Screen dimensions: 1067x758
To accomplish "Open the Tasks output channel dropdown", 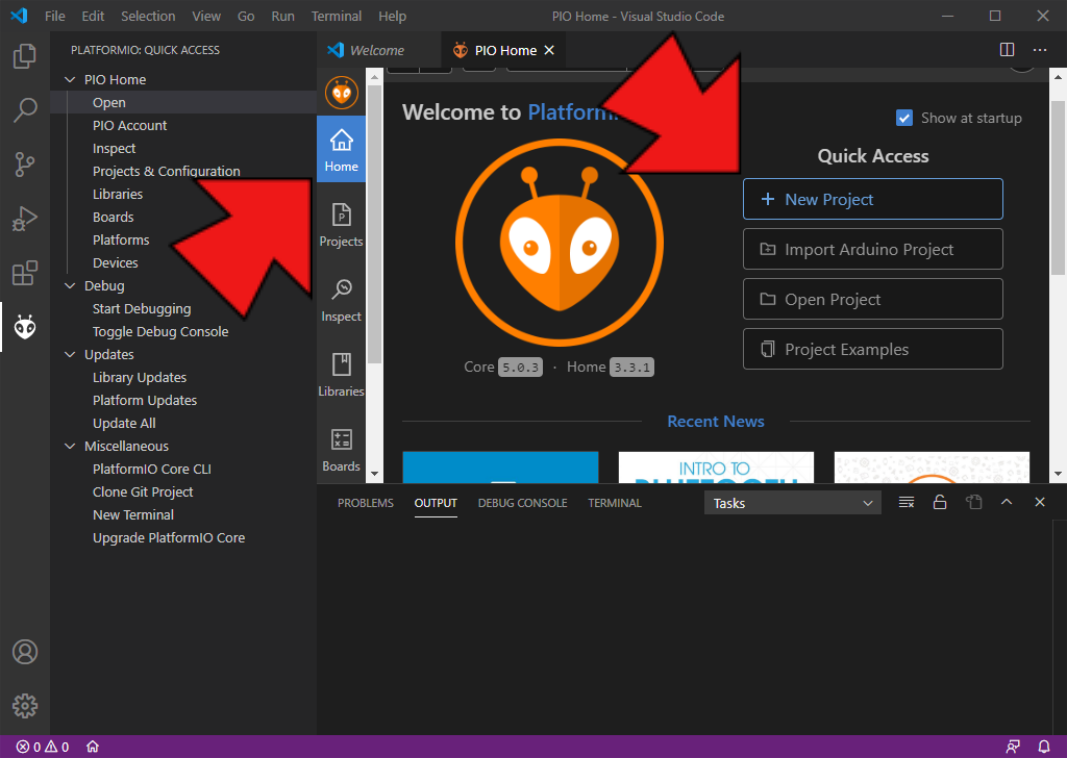I will (793, 503).
